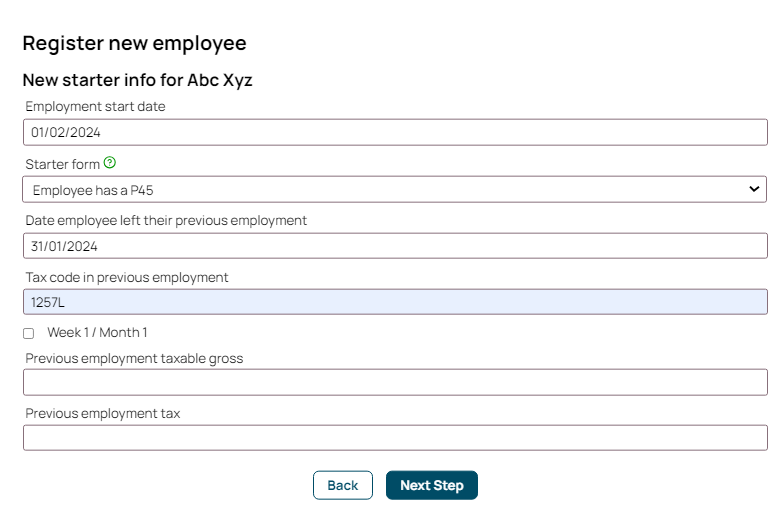Click the 'Employment start date' label

click(x=95, y=107)
